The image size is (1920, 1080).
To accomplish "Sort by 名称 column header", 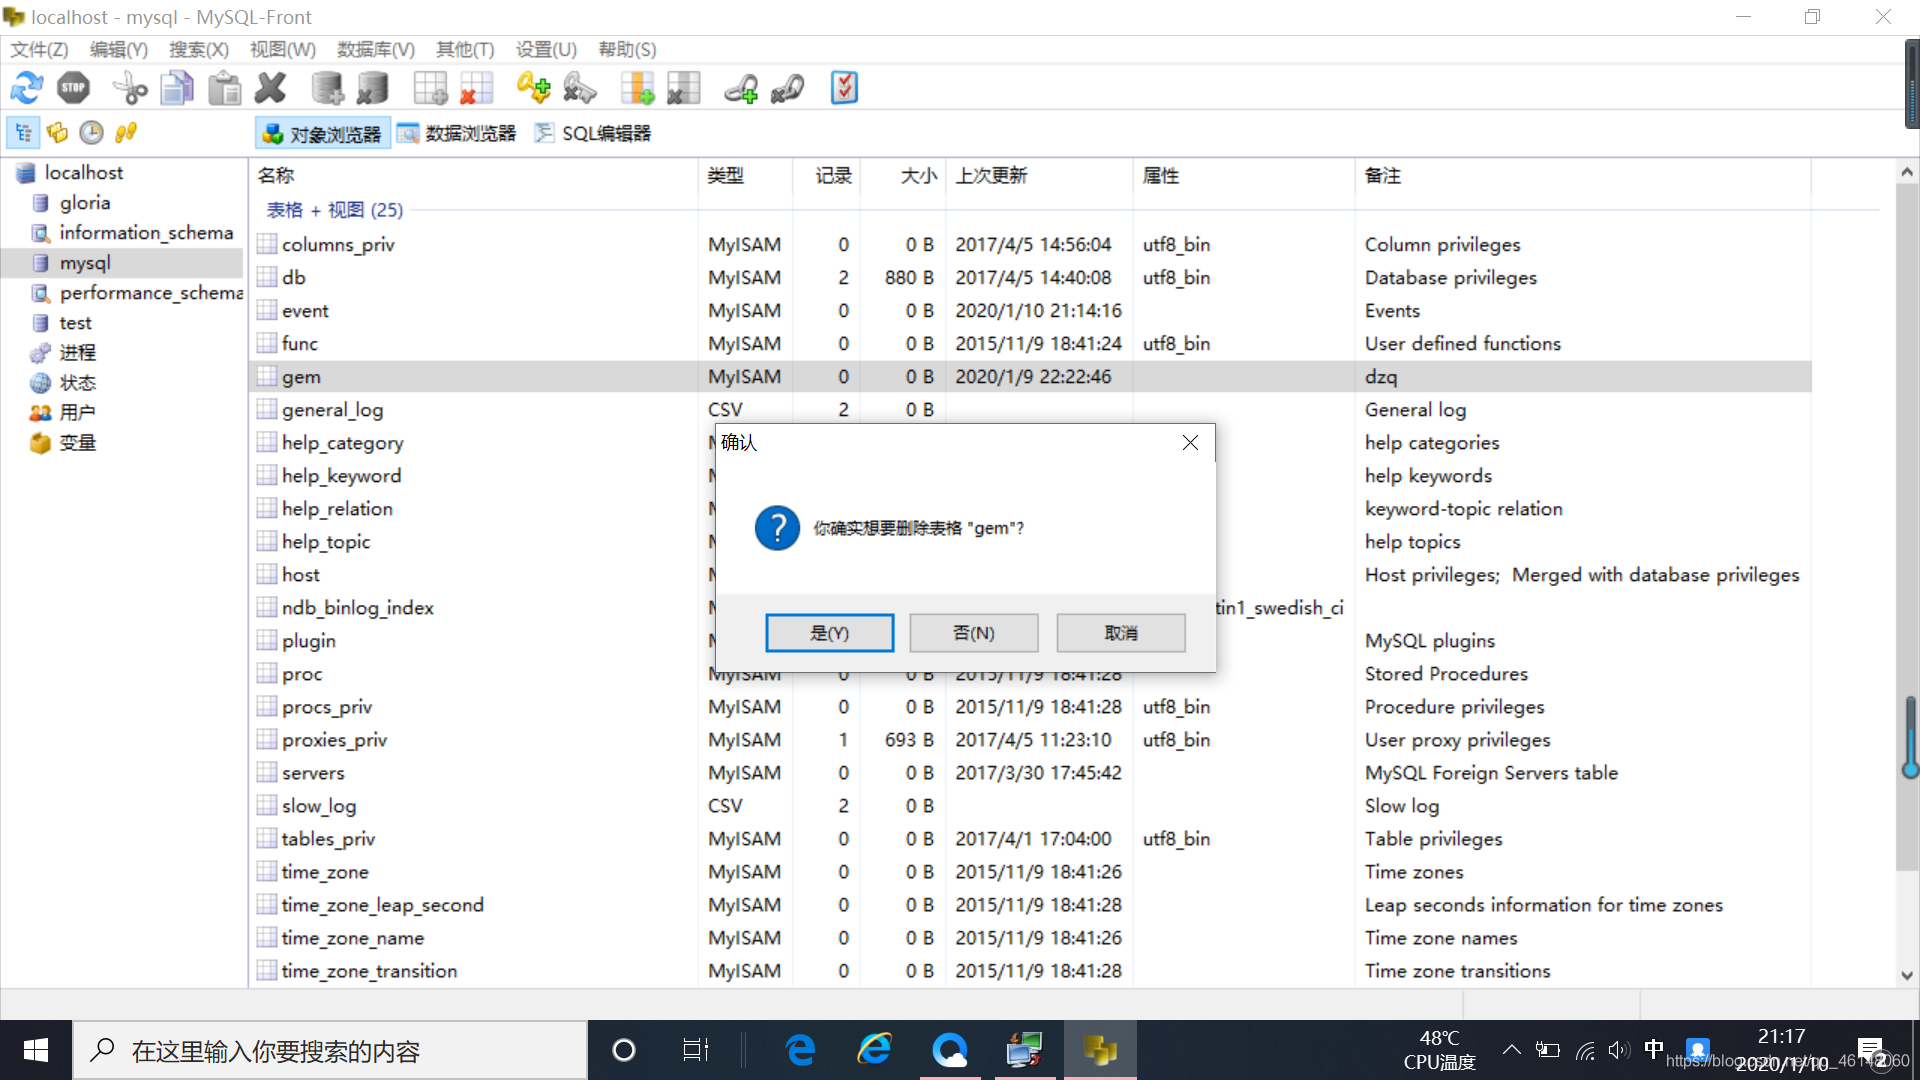I will pyautogui.click(x=473, y=175).
